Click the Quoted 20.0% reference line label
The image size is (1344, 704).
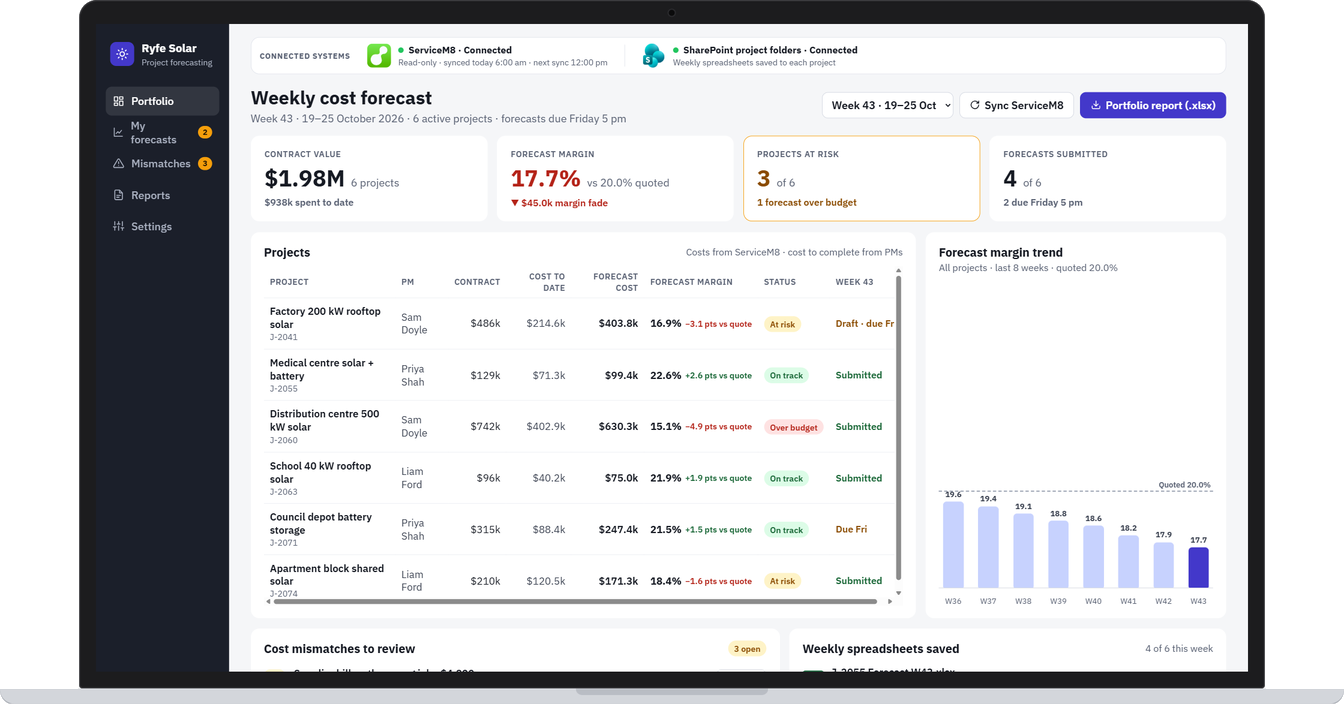[1185, 485]
